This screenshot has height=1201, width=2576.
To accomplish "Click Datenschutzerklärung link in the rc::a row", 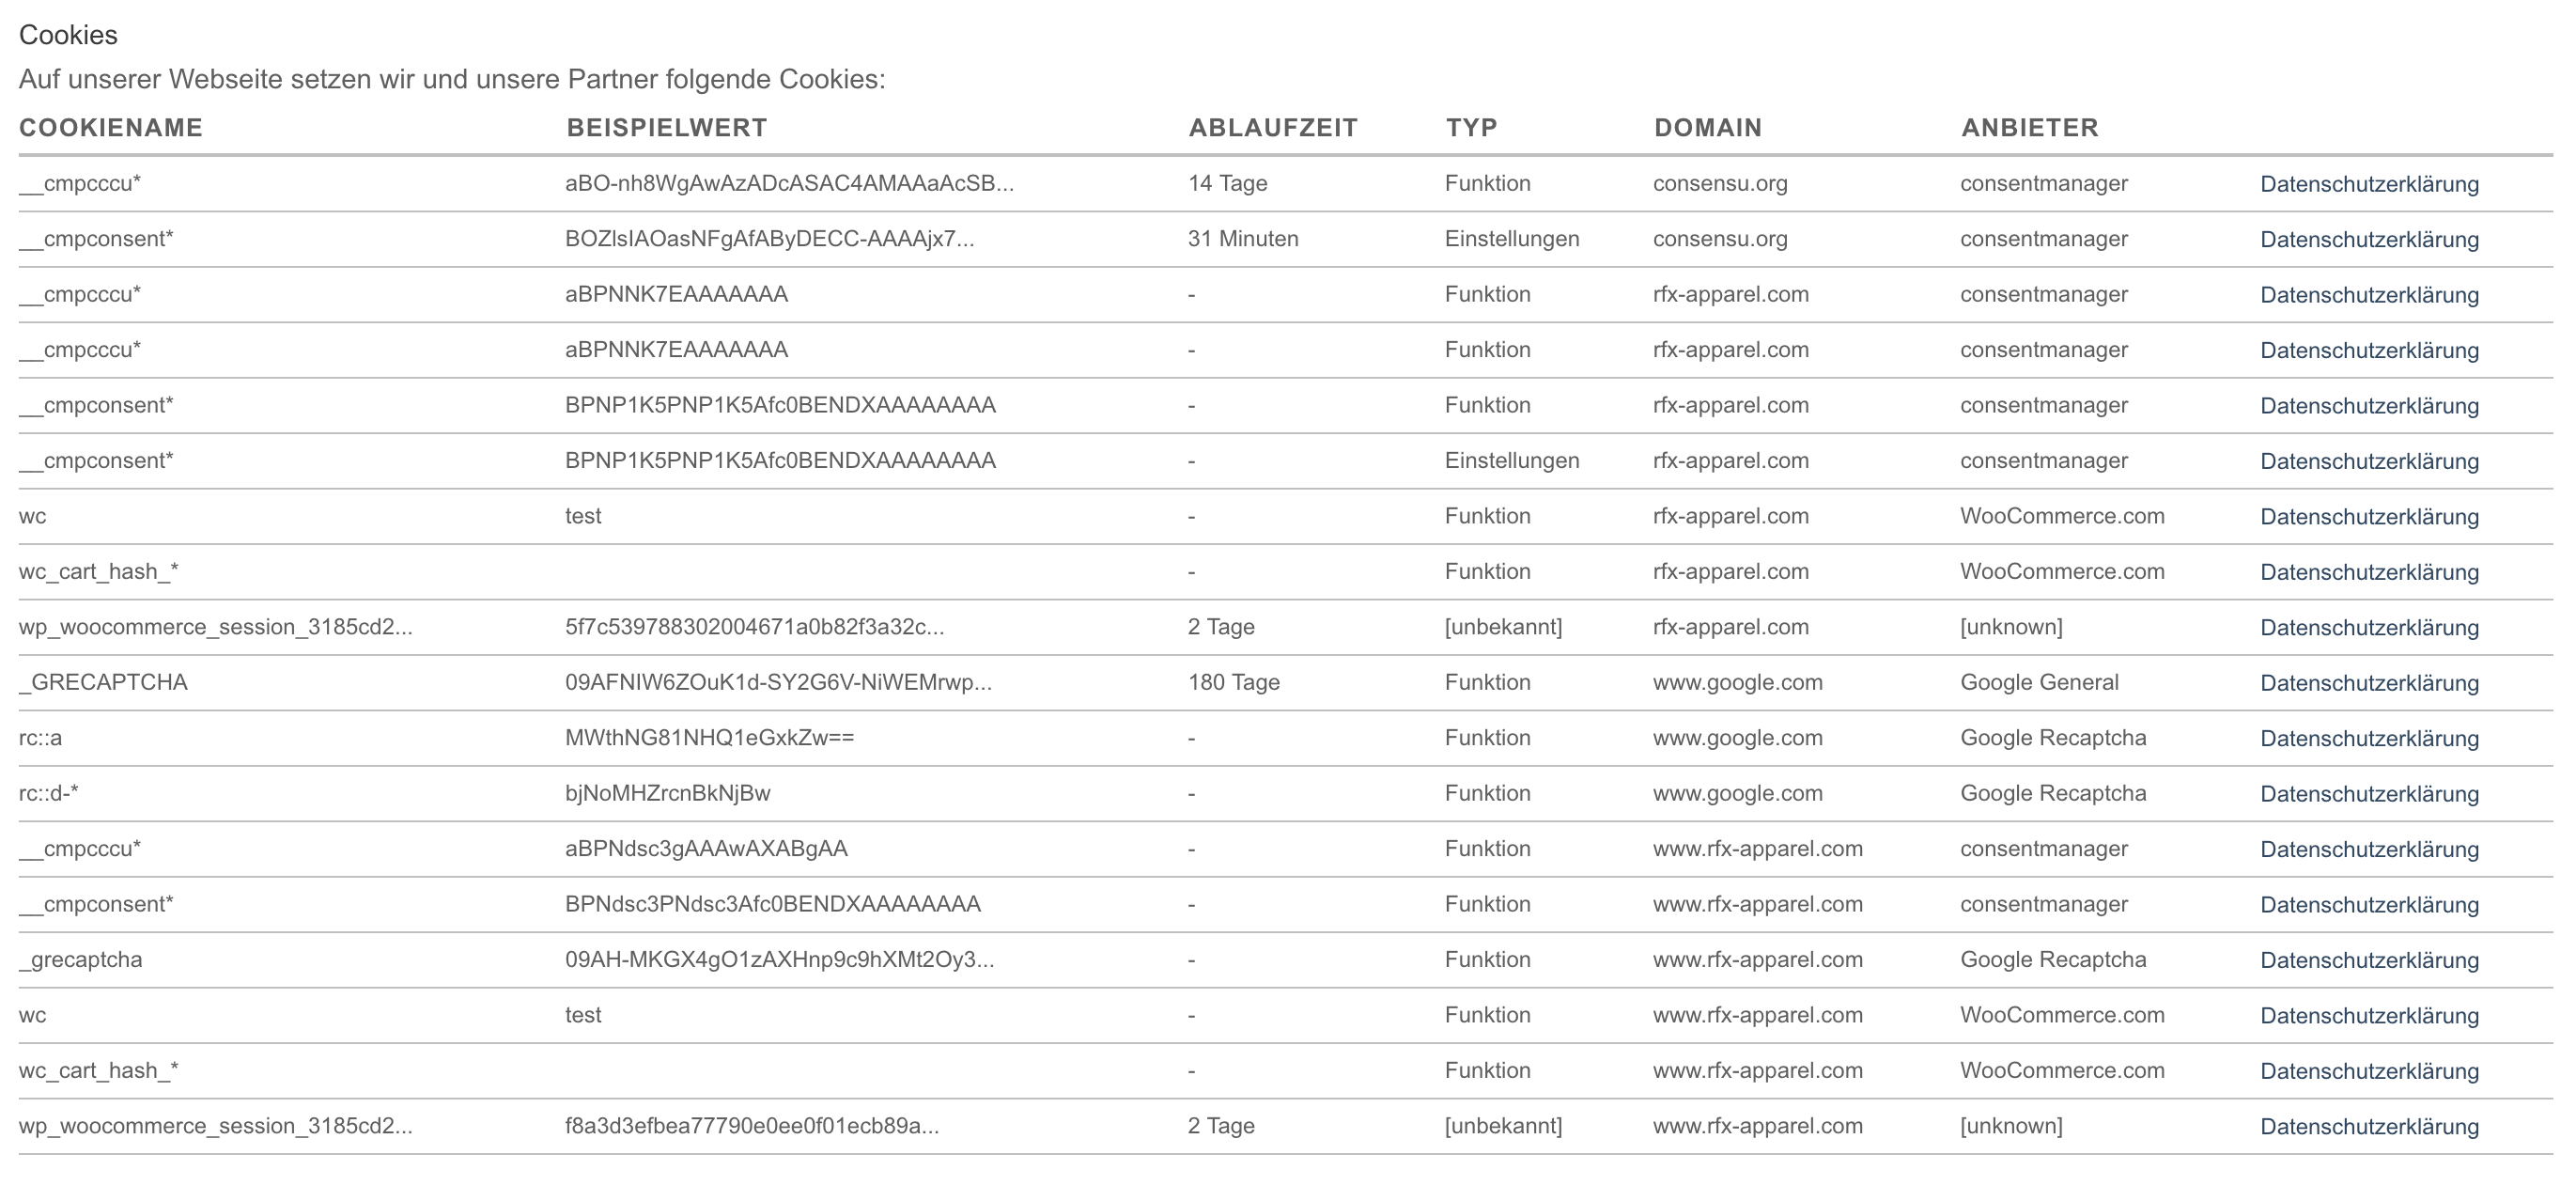I will pyautogui.click(x=2369, y=738).
